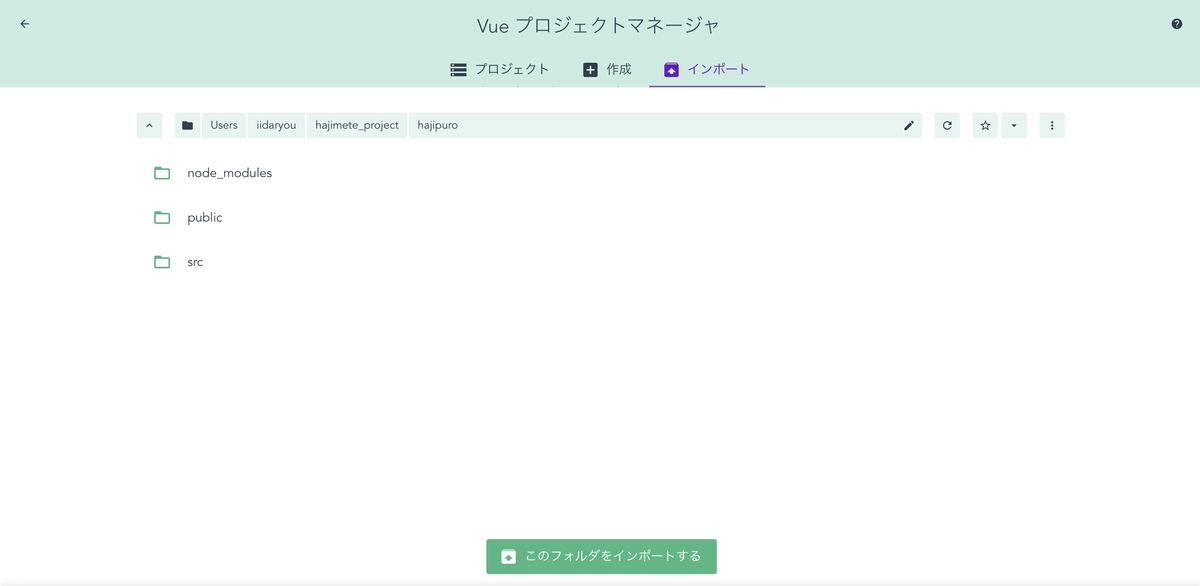The height and width of the screenshot is (586, 1200).
Task: Open public folder name
Action: (x=205, y=217)
